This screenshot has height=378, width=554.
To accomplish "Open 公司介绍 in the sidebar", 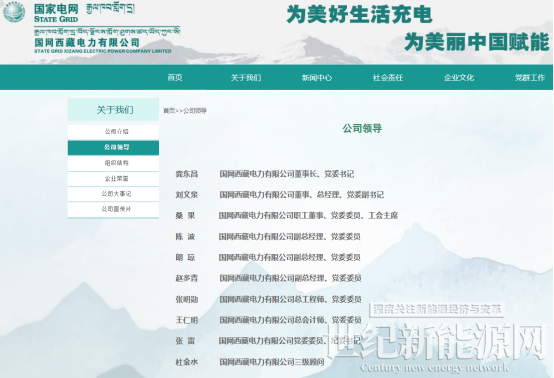I will click(113, 132).
